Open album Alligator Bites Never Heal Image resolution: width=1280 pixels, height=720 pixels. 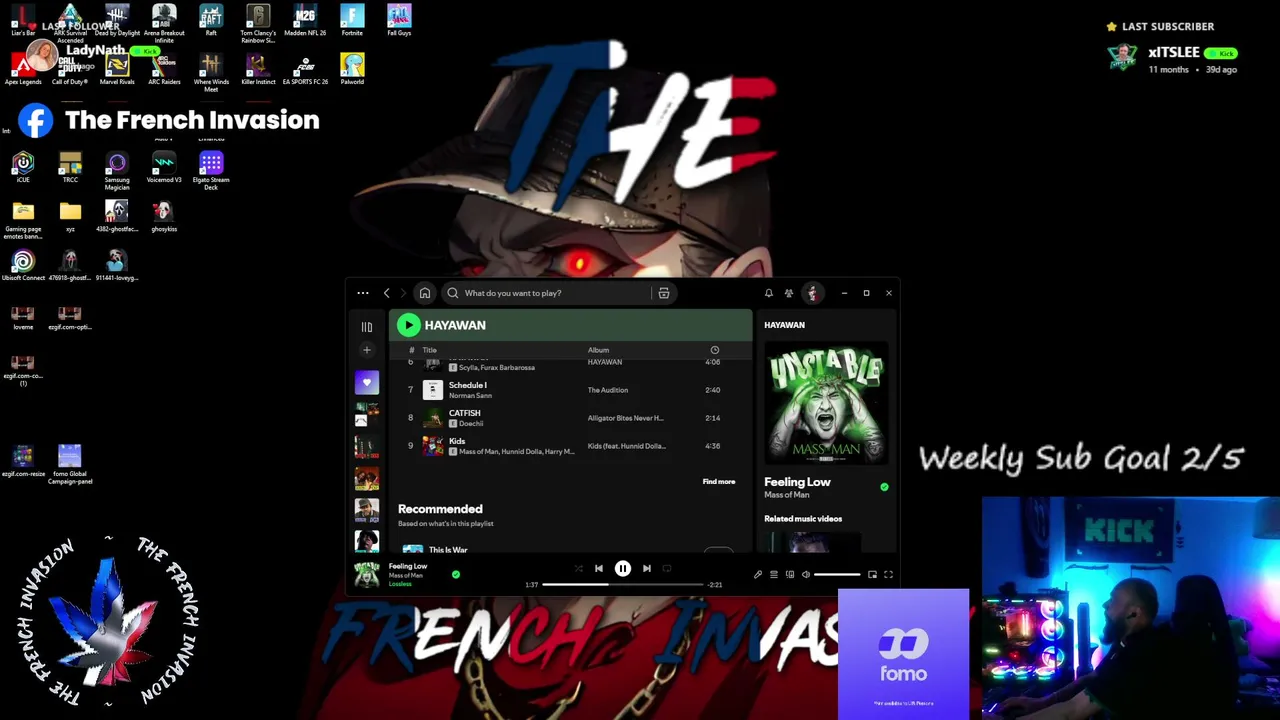coord(625,418)
